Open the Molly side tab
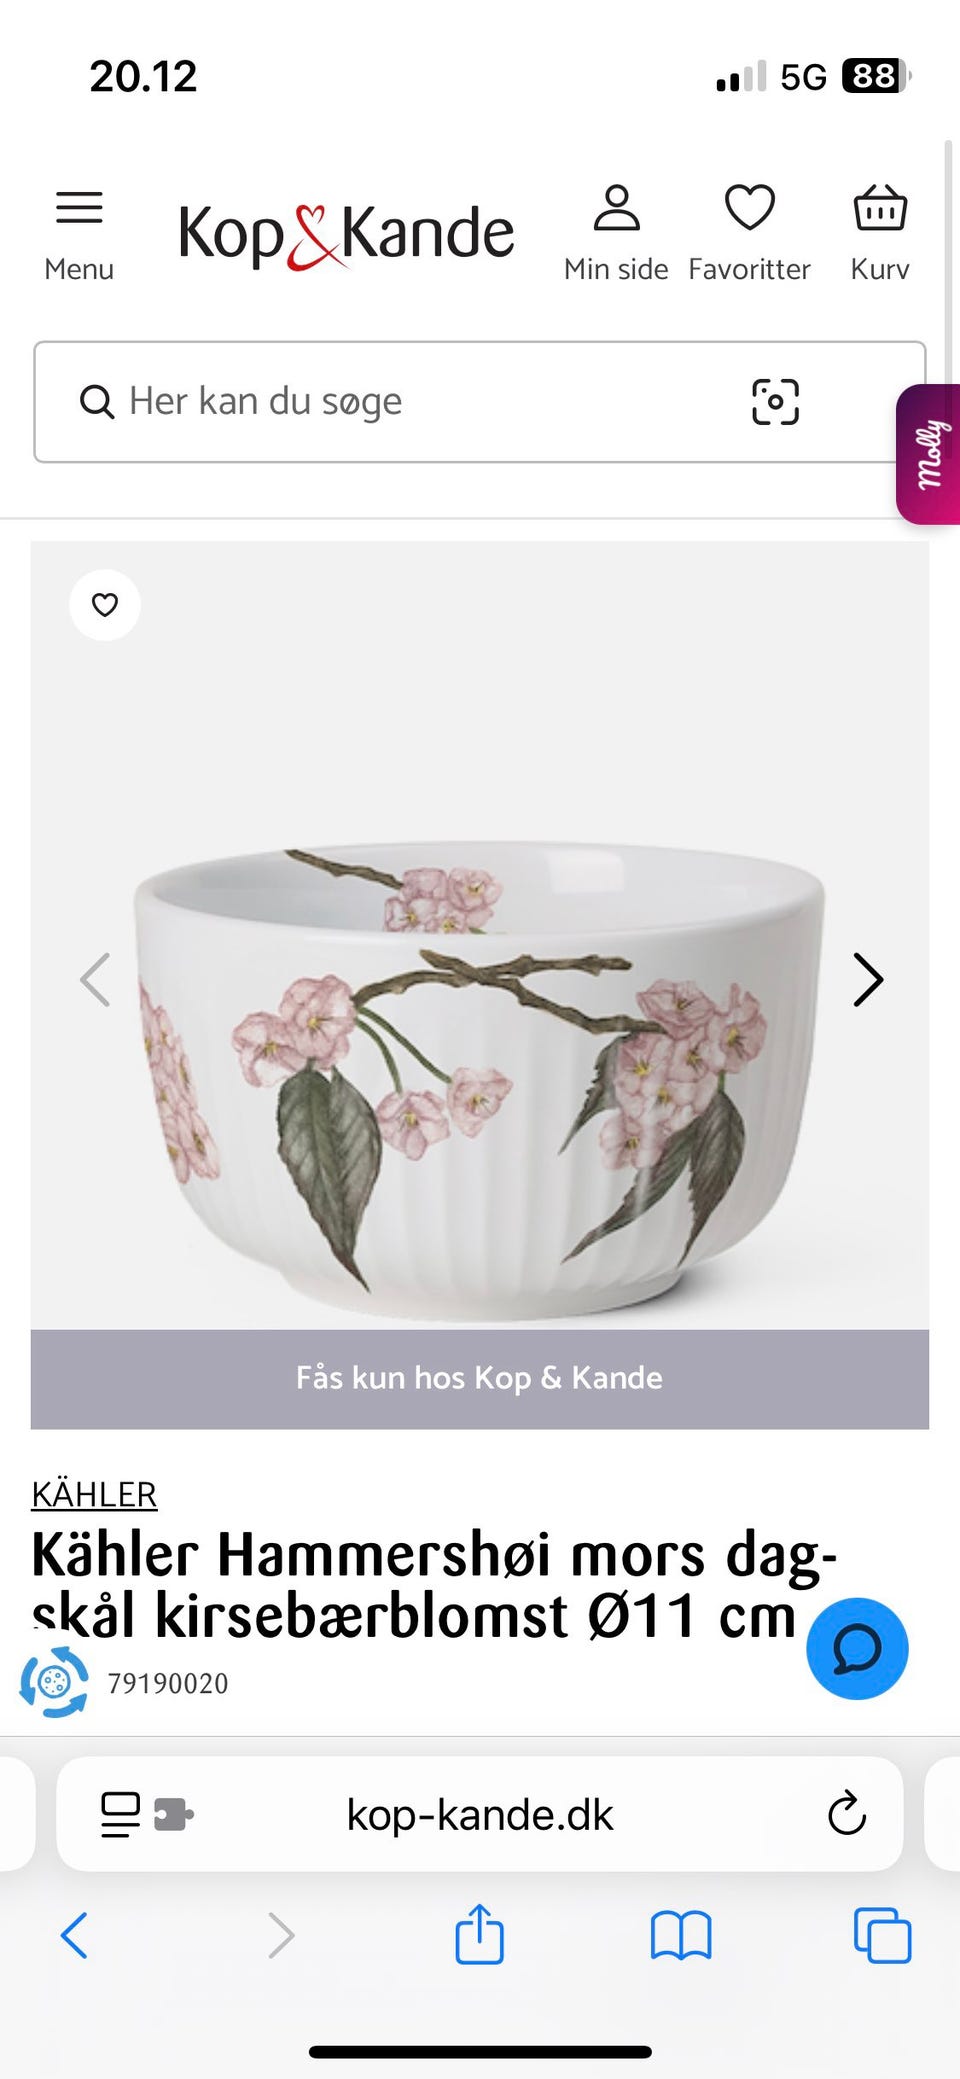This screenshot has width=960, height=2079. [929, 454]
